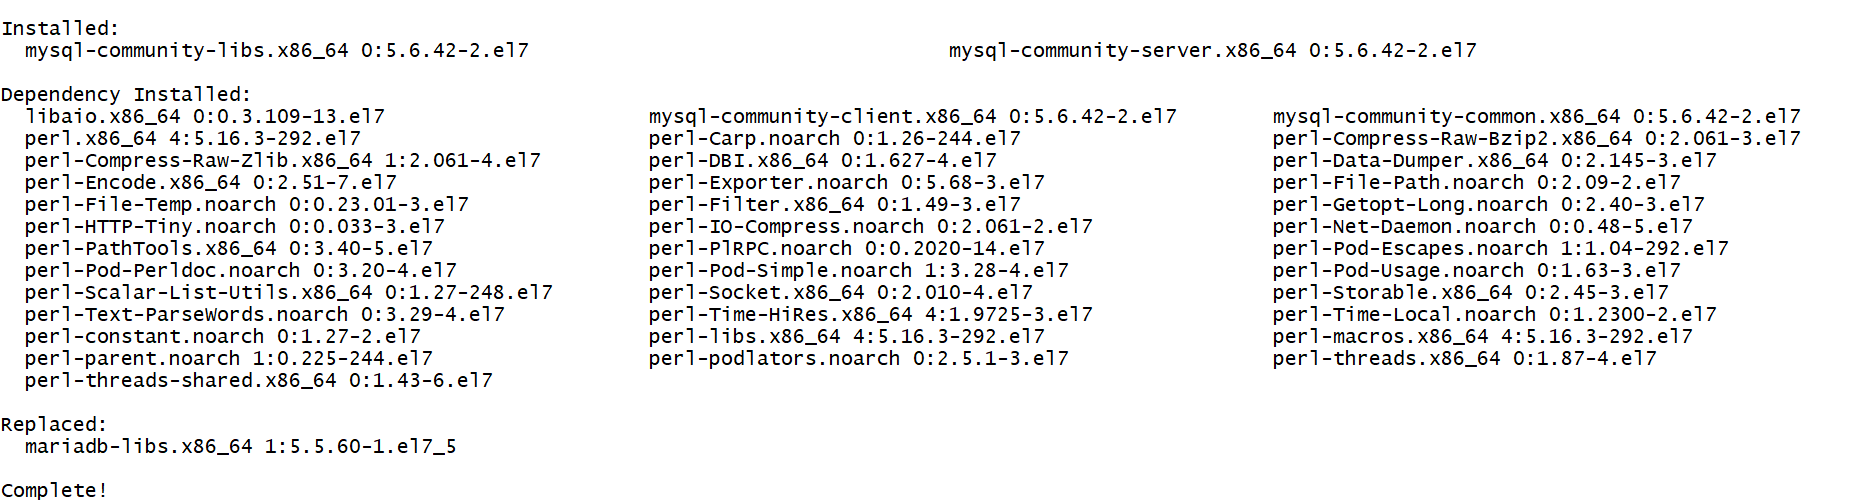The height and width of the screenshot is (500, 1855).
Task: Click the mariadb-libs.x86_64 replaced package
Action: [x=241, y=447]
